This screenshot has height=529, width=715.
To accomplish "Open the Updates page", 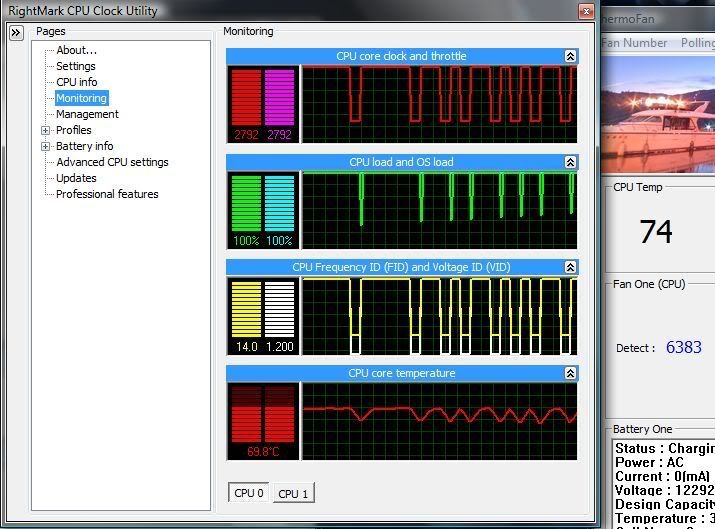I will [76, 178].
